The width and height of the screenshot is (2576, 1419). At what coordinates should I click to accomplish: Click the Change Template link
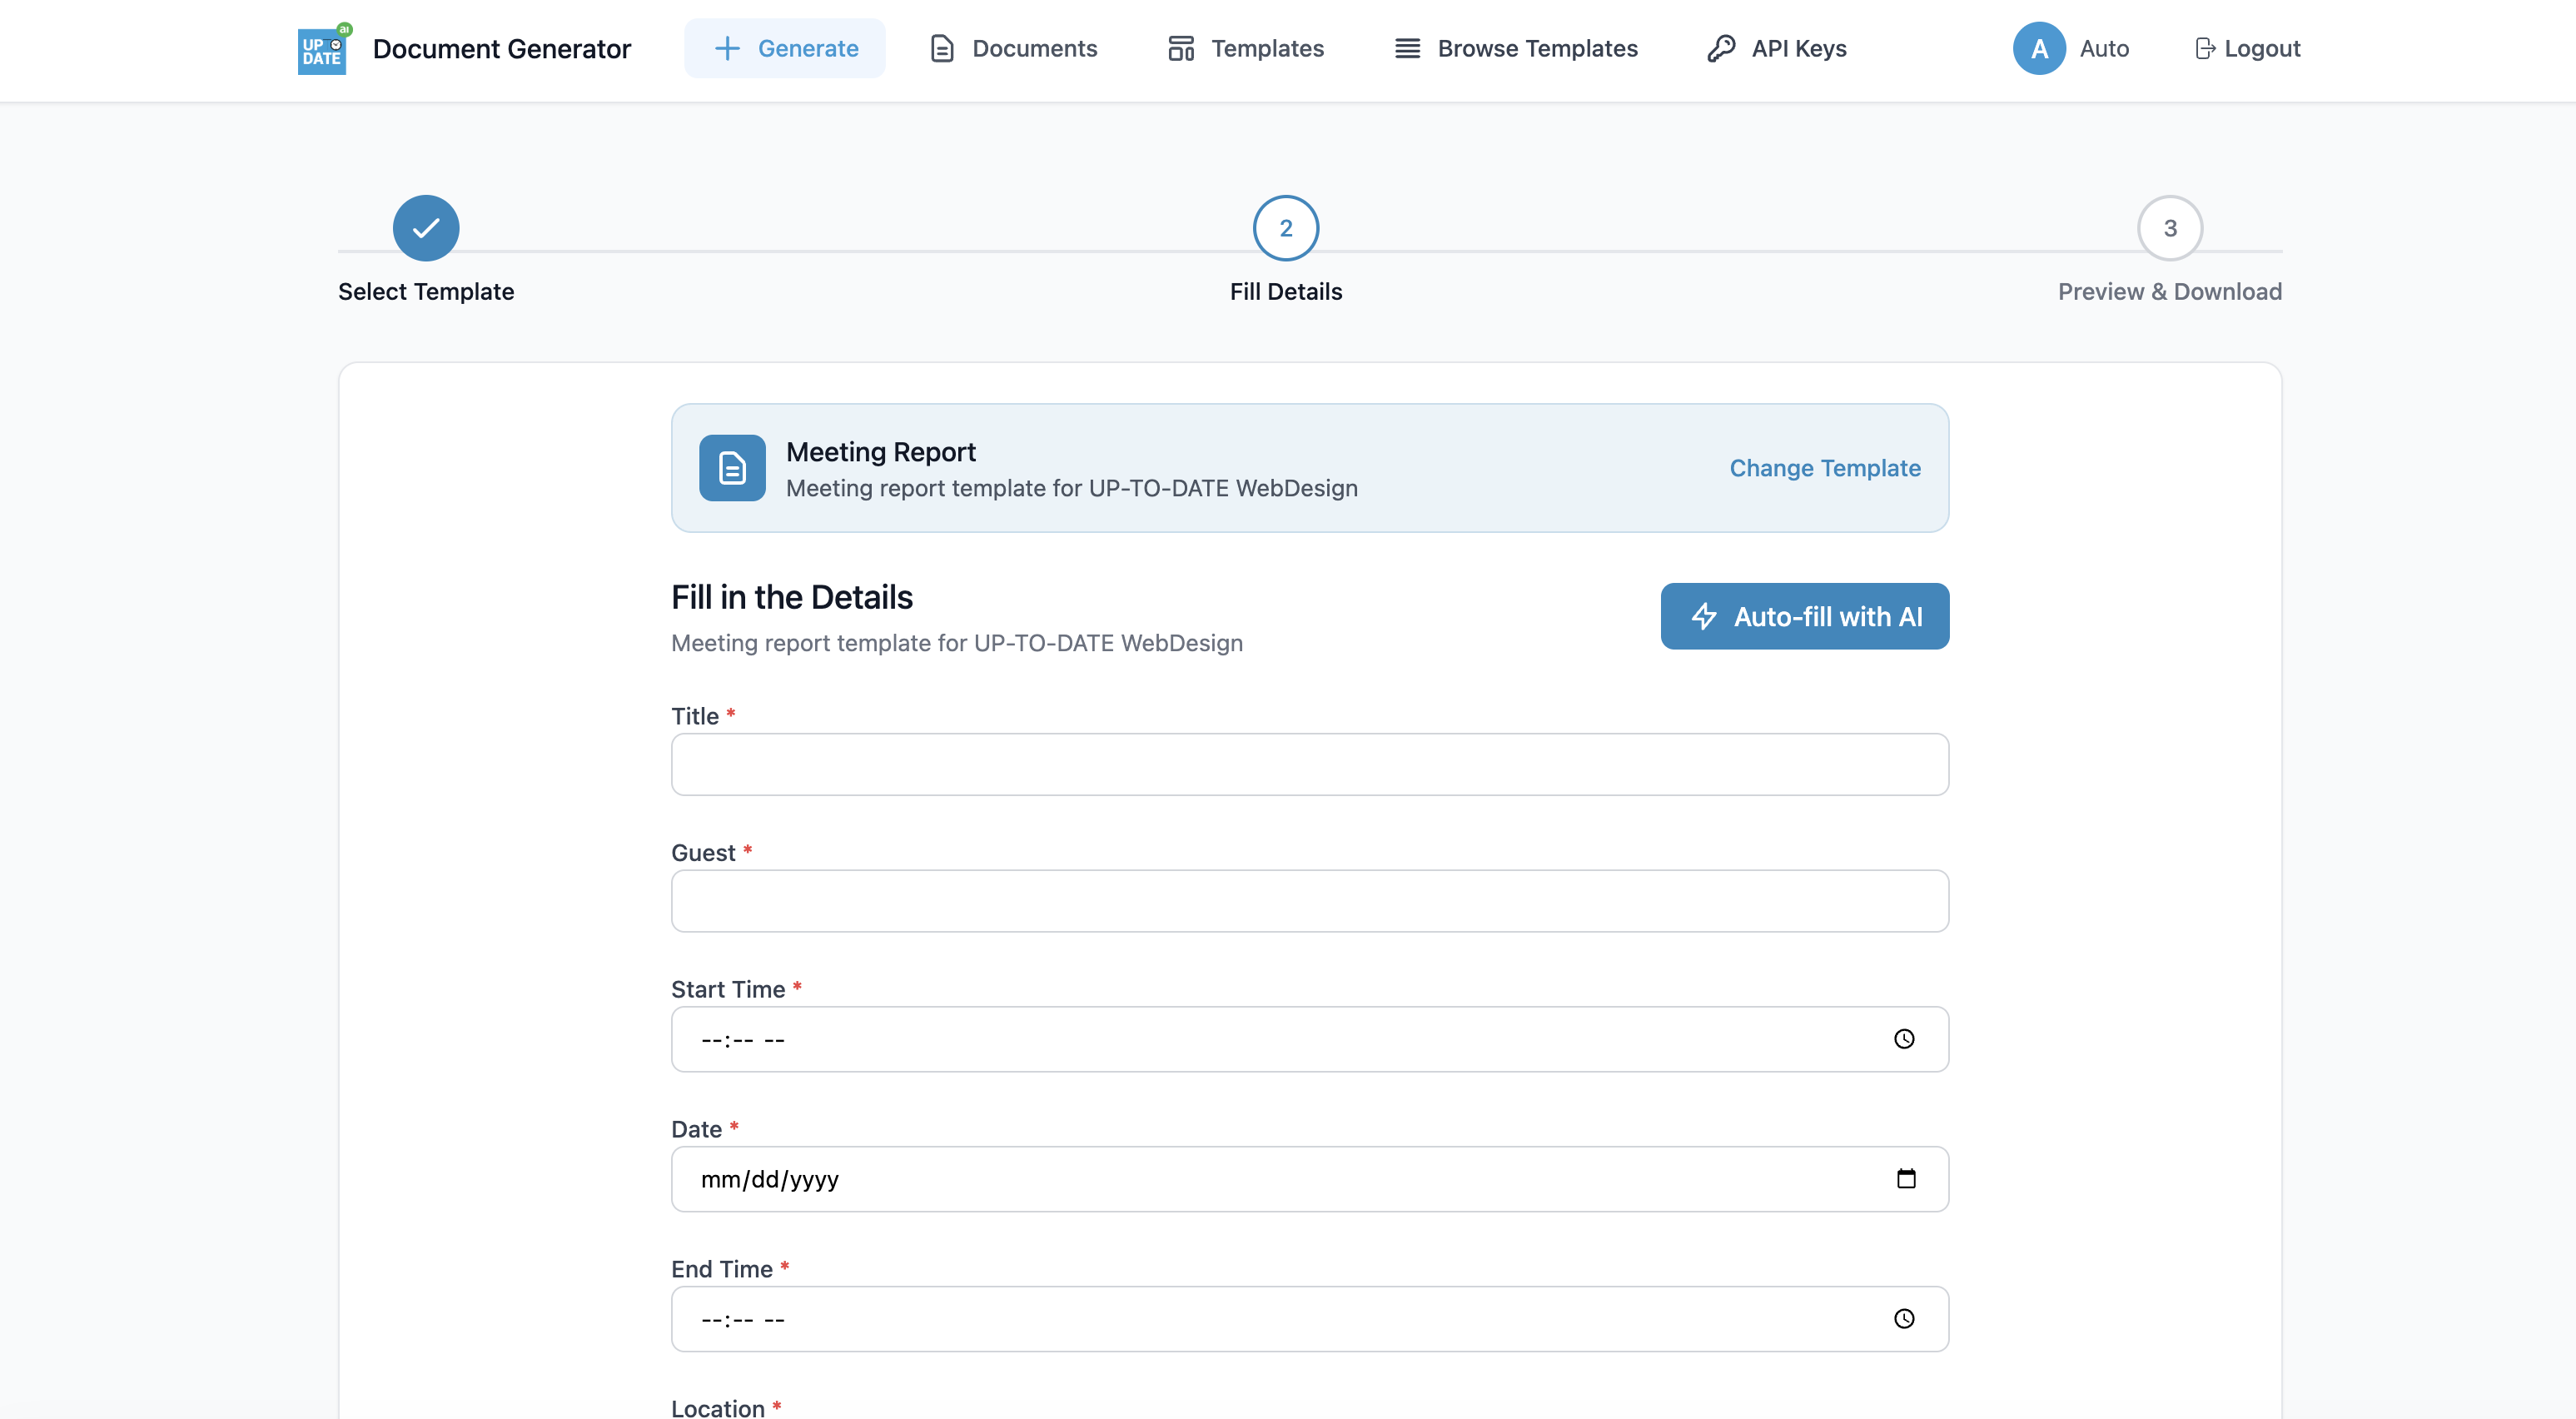tap(1825, 468)
